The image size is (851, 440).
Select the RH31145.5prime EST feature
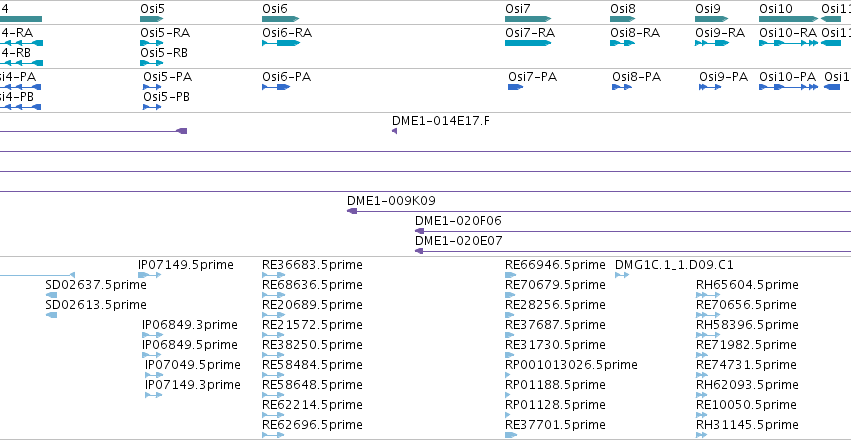click(x=702, y=435)
